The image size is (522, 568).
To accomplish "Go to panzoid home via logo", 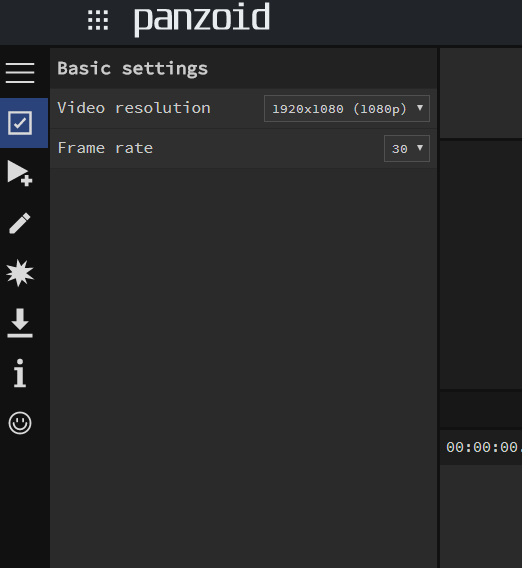I will point(202,19).
